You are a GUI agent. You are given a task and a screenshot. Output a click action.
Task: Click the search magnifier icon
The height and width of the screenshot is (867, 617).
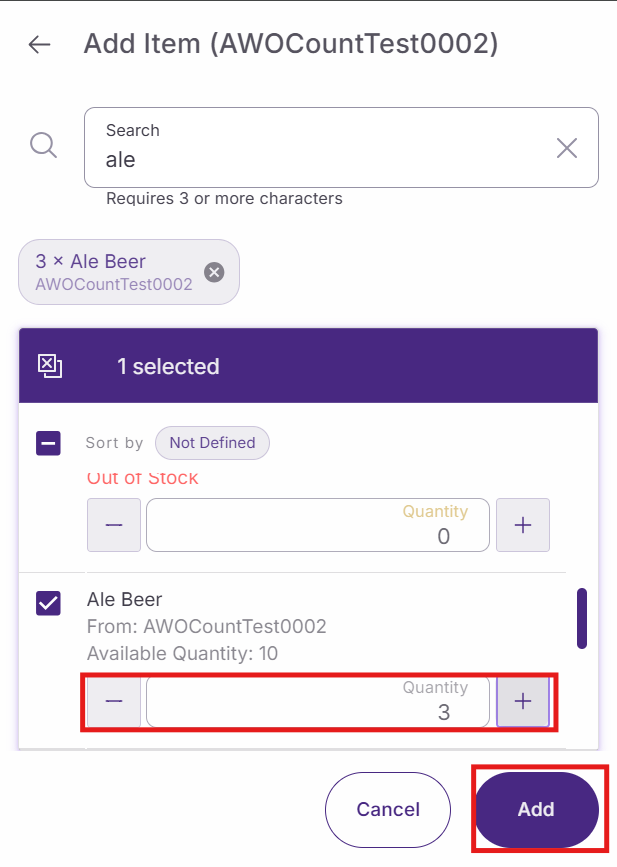click(x=43, y=146)
